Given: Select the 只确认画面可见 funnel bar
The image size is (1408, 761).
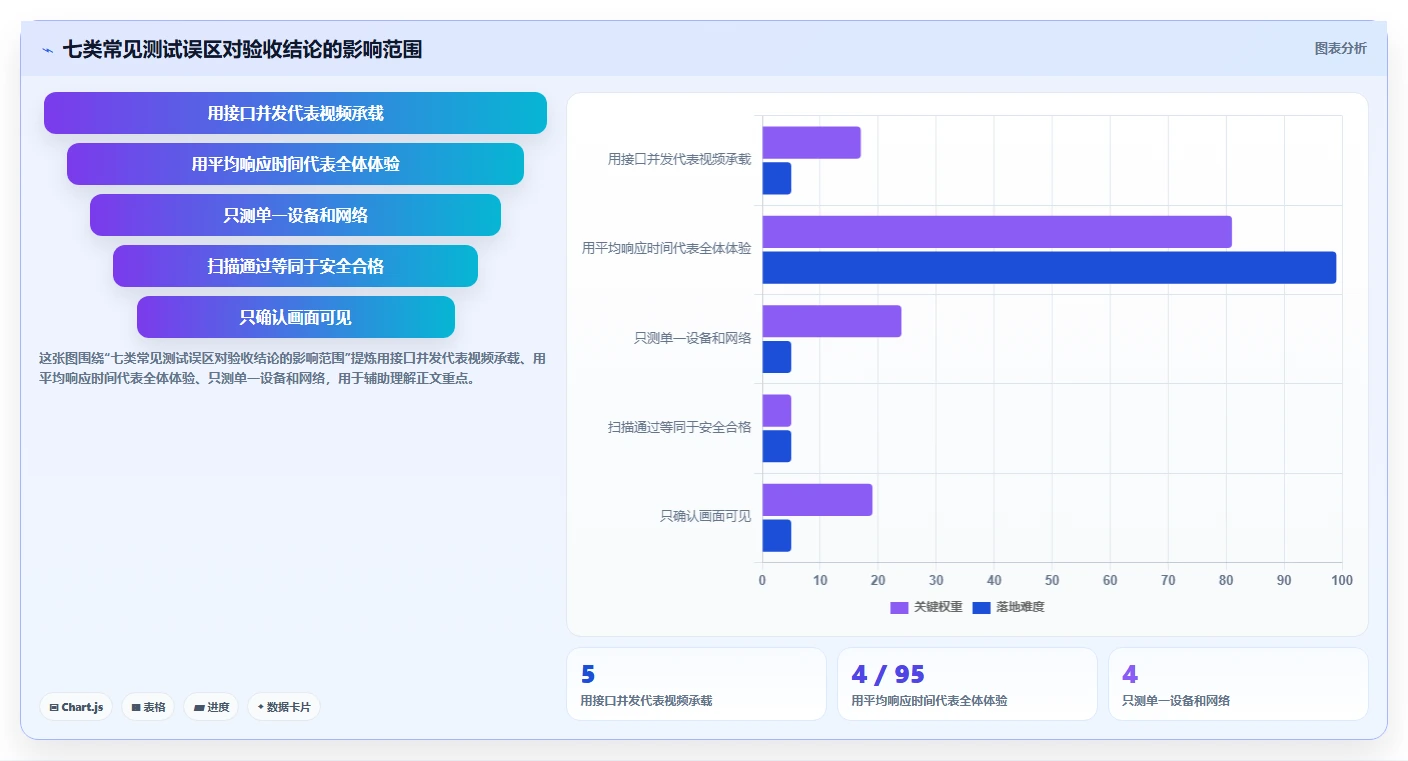Looking at the screenshot, I should pos(295,317).
